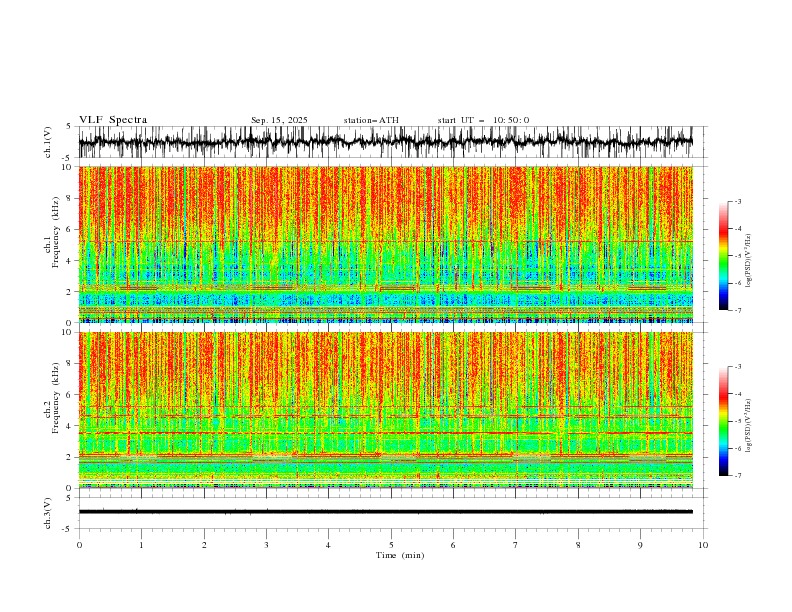The height and width of the screenshot is (612, 792).
Task: Click the 'VLF Spectra' title text
Action: tap(113, 120)
